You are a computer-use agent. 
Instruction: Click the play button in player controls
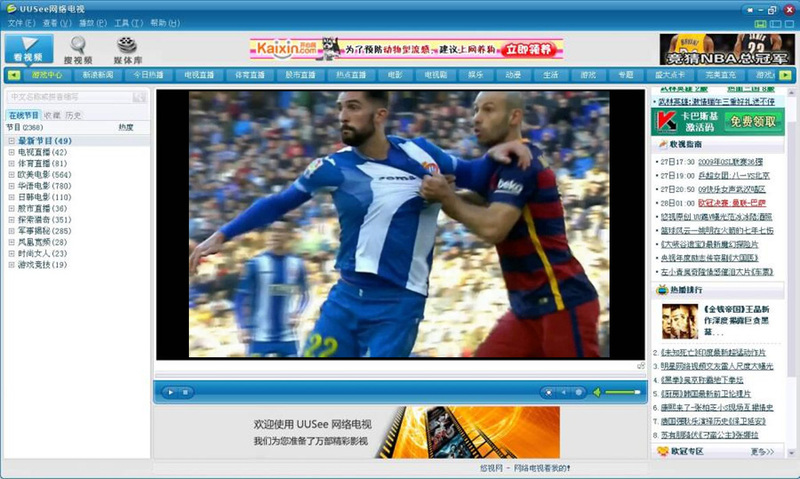point(170,392)
